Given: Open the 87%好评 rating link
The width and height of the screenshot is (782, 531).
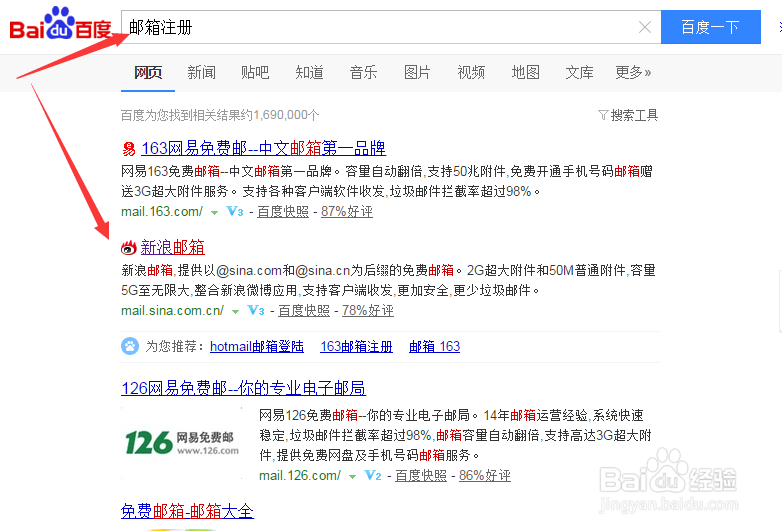Looking at the screenshot, I should pyautogui.click(x=347, y=211).
